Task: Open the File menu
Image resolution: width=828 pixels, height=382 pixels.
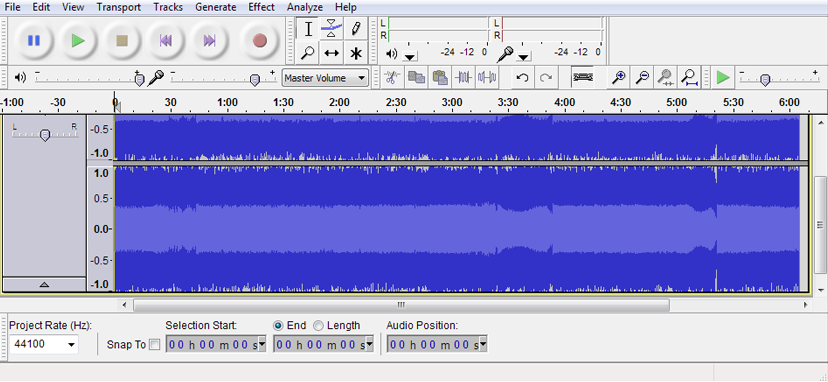Action: pyautogui.click(x=12, y=7)
